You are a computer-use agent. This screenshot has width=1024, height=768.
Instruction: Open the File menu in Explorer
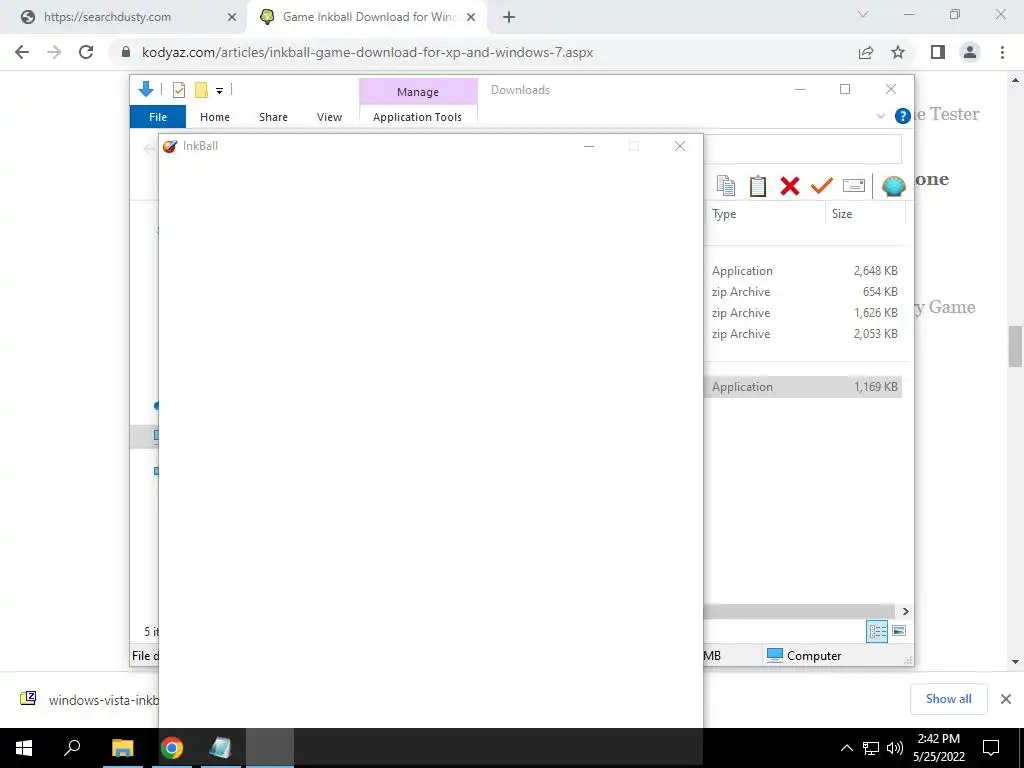tap(158, 117)
